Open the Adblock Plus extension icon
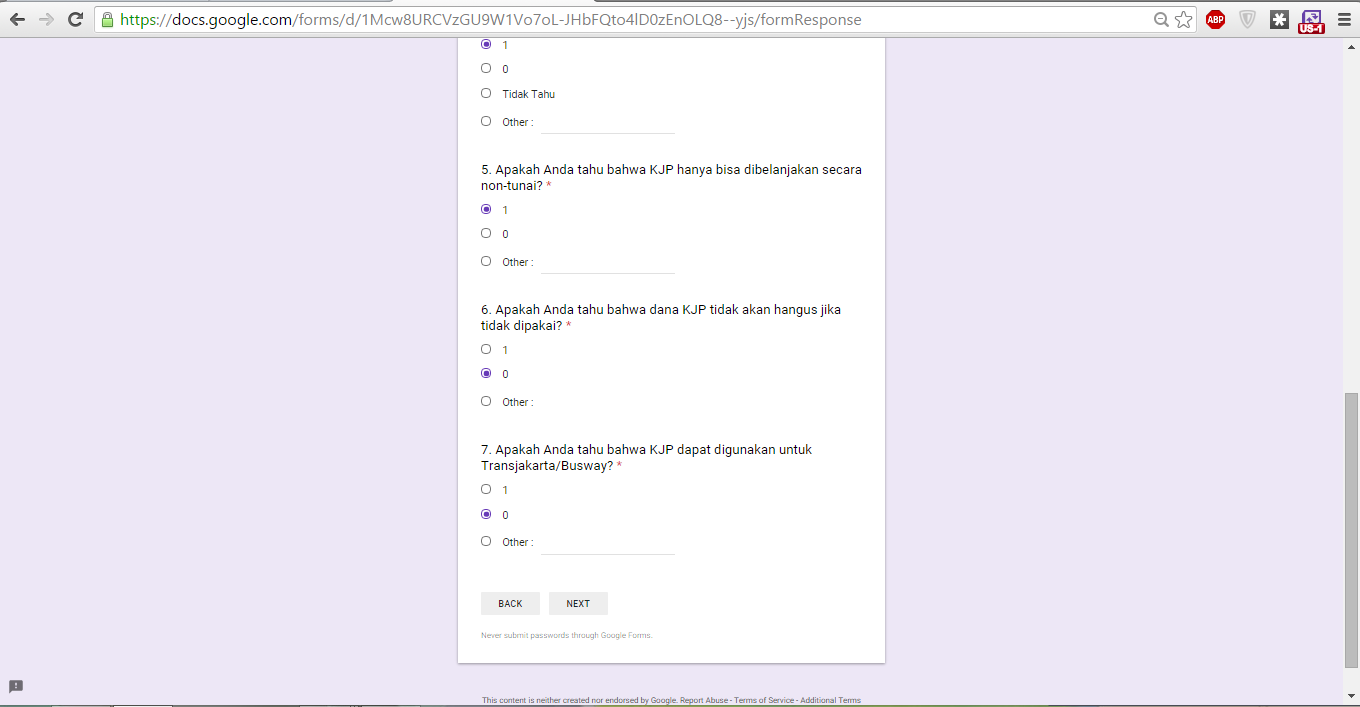The image size is (1360, 707). (x=1215, y=19)
